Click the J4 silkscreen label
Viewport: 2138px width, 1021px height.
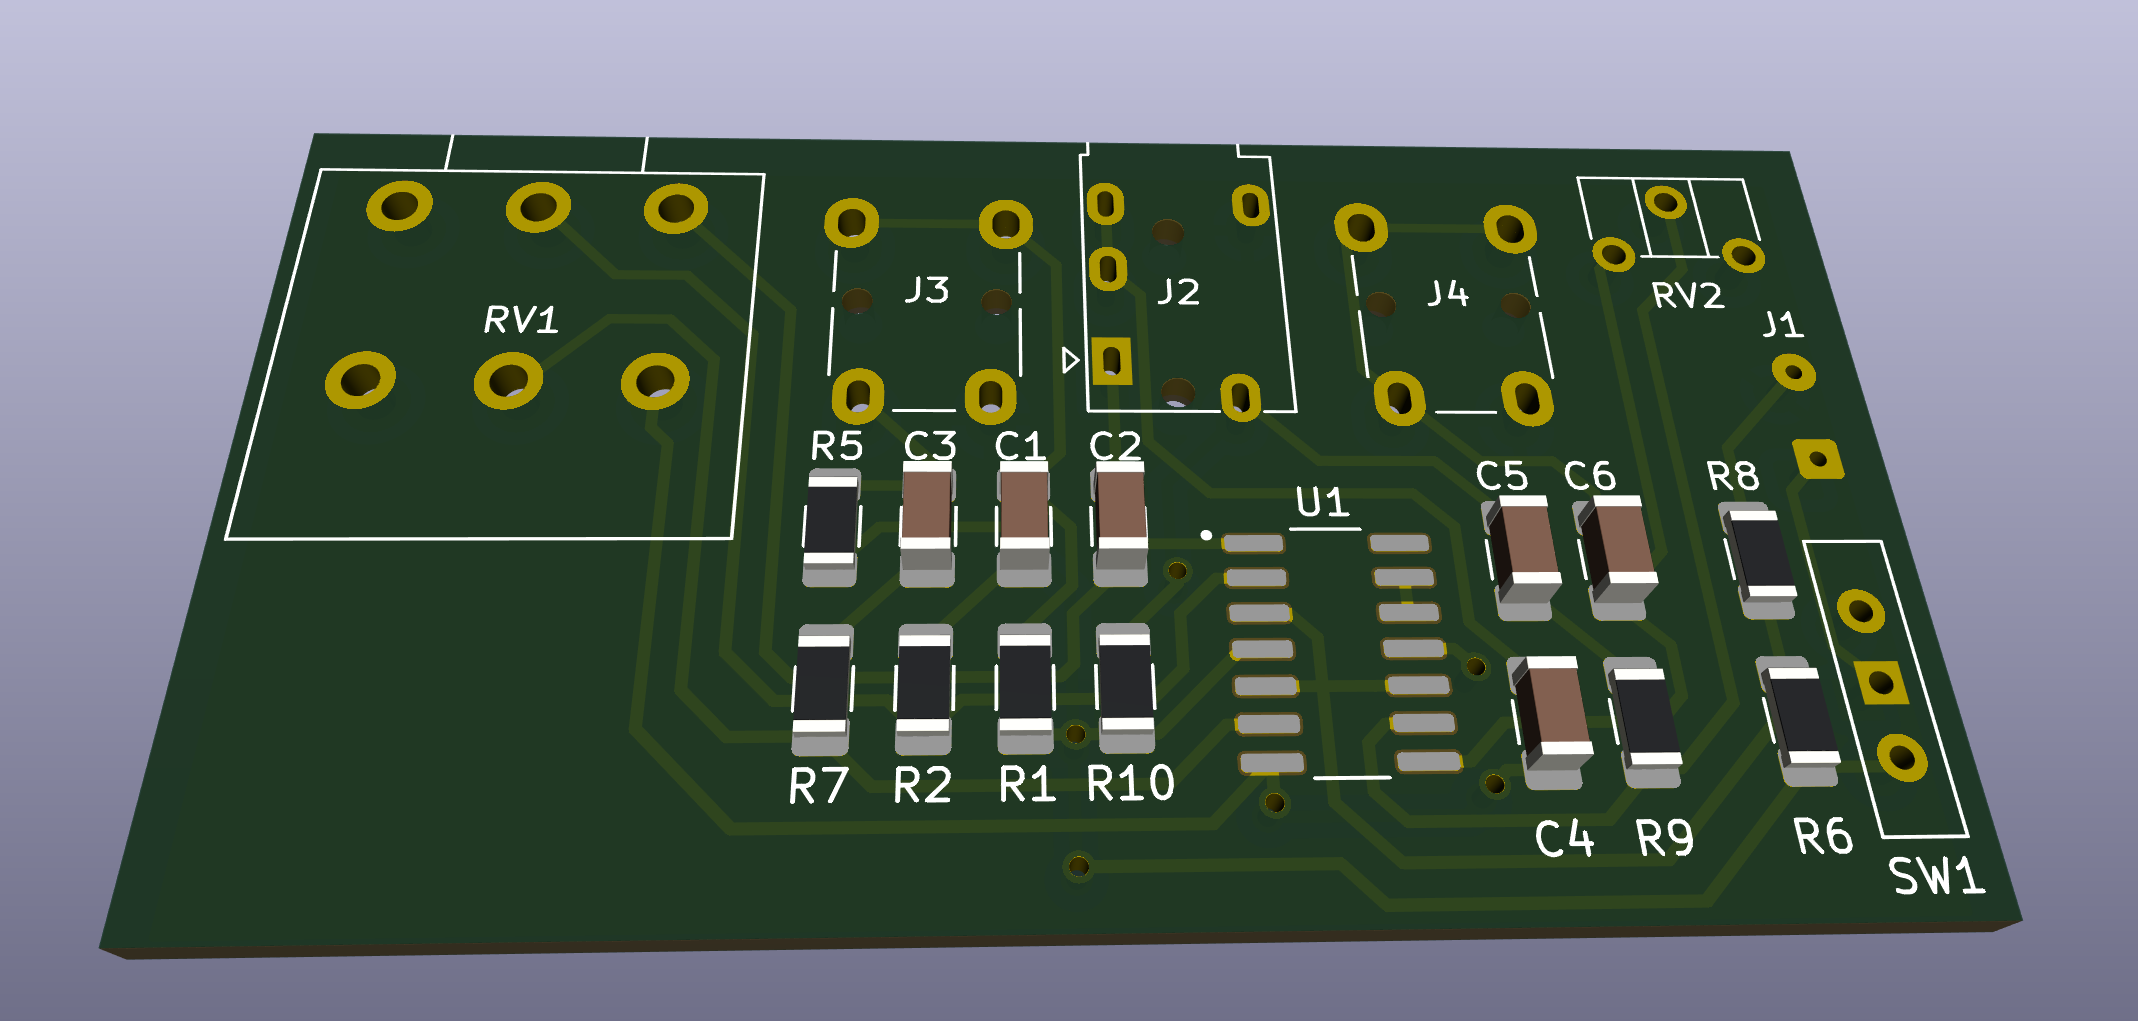click(x=1448, y=294)
